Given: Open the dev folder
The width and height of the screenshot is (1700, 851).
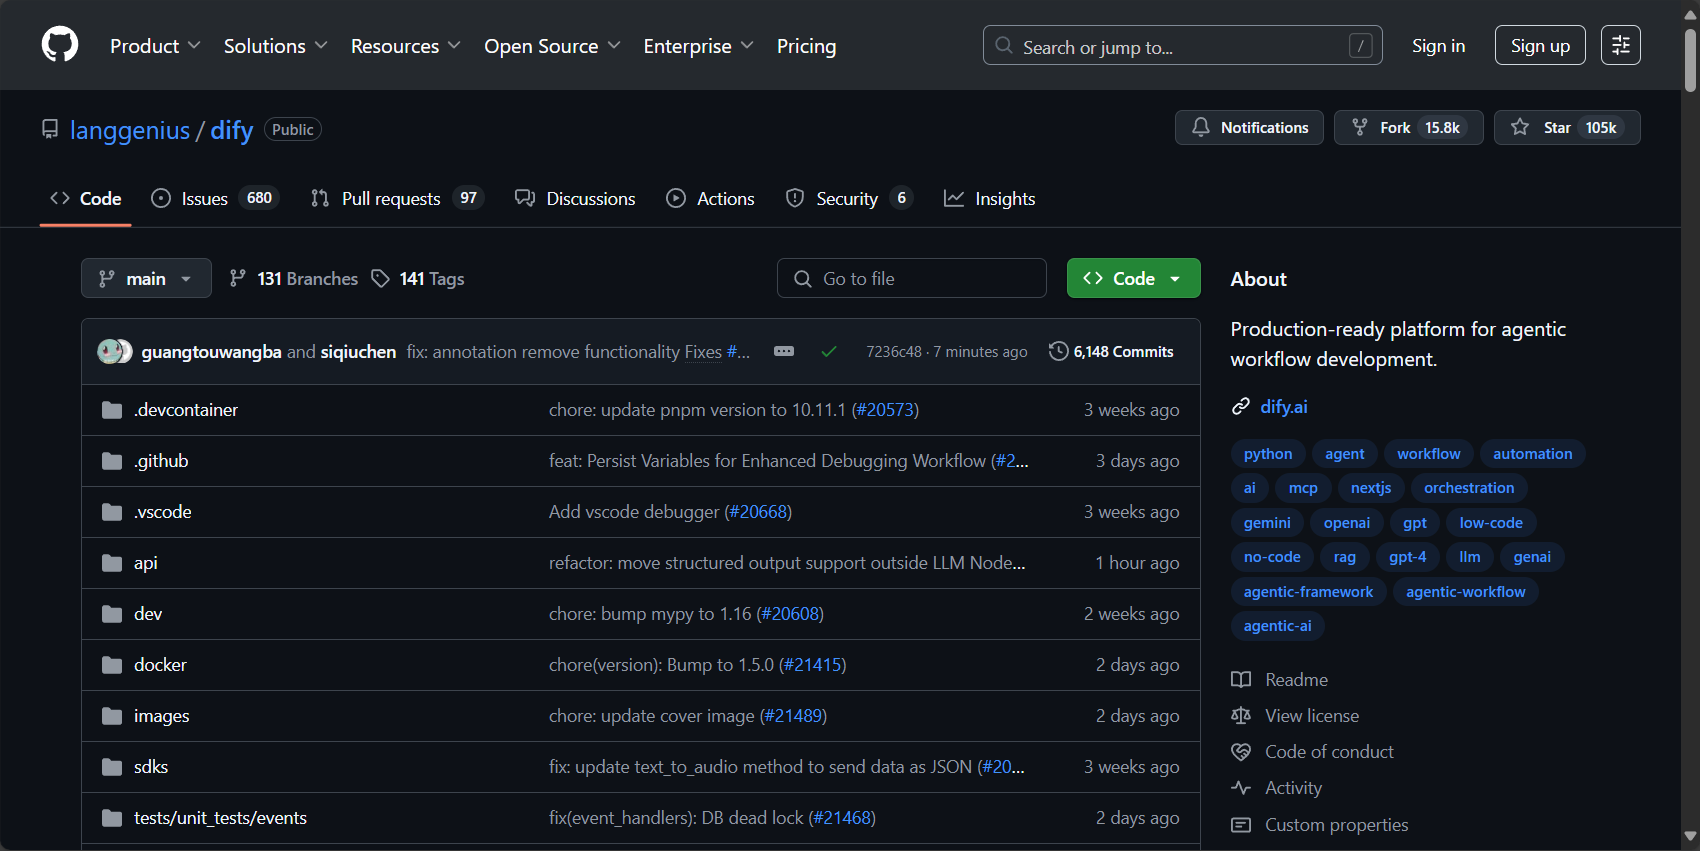Looking at the screenshot, I should 148,614.
